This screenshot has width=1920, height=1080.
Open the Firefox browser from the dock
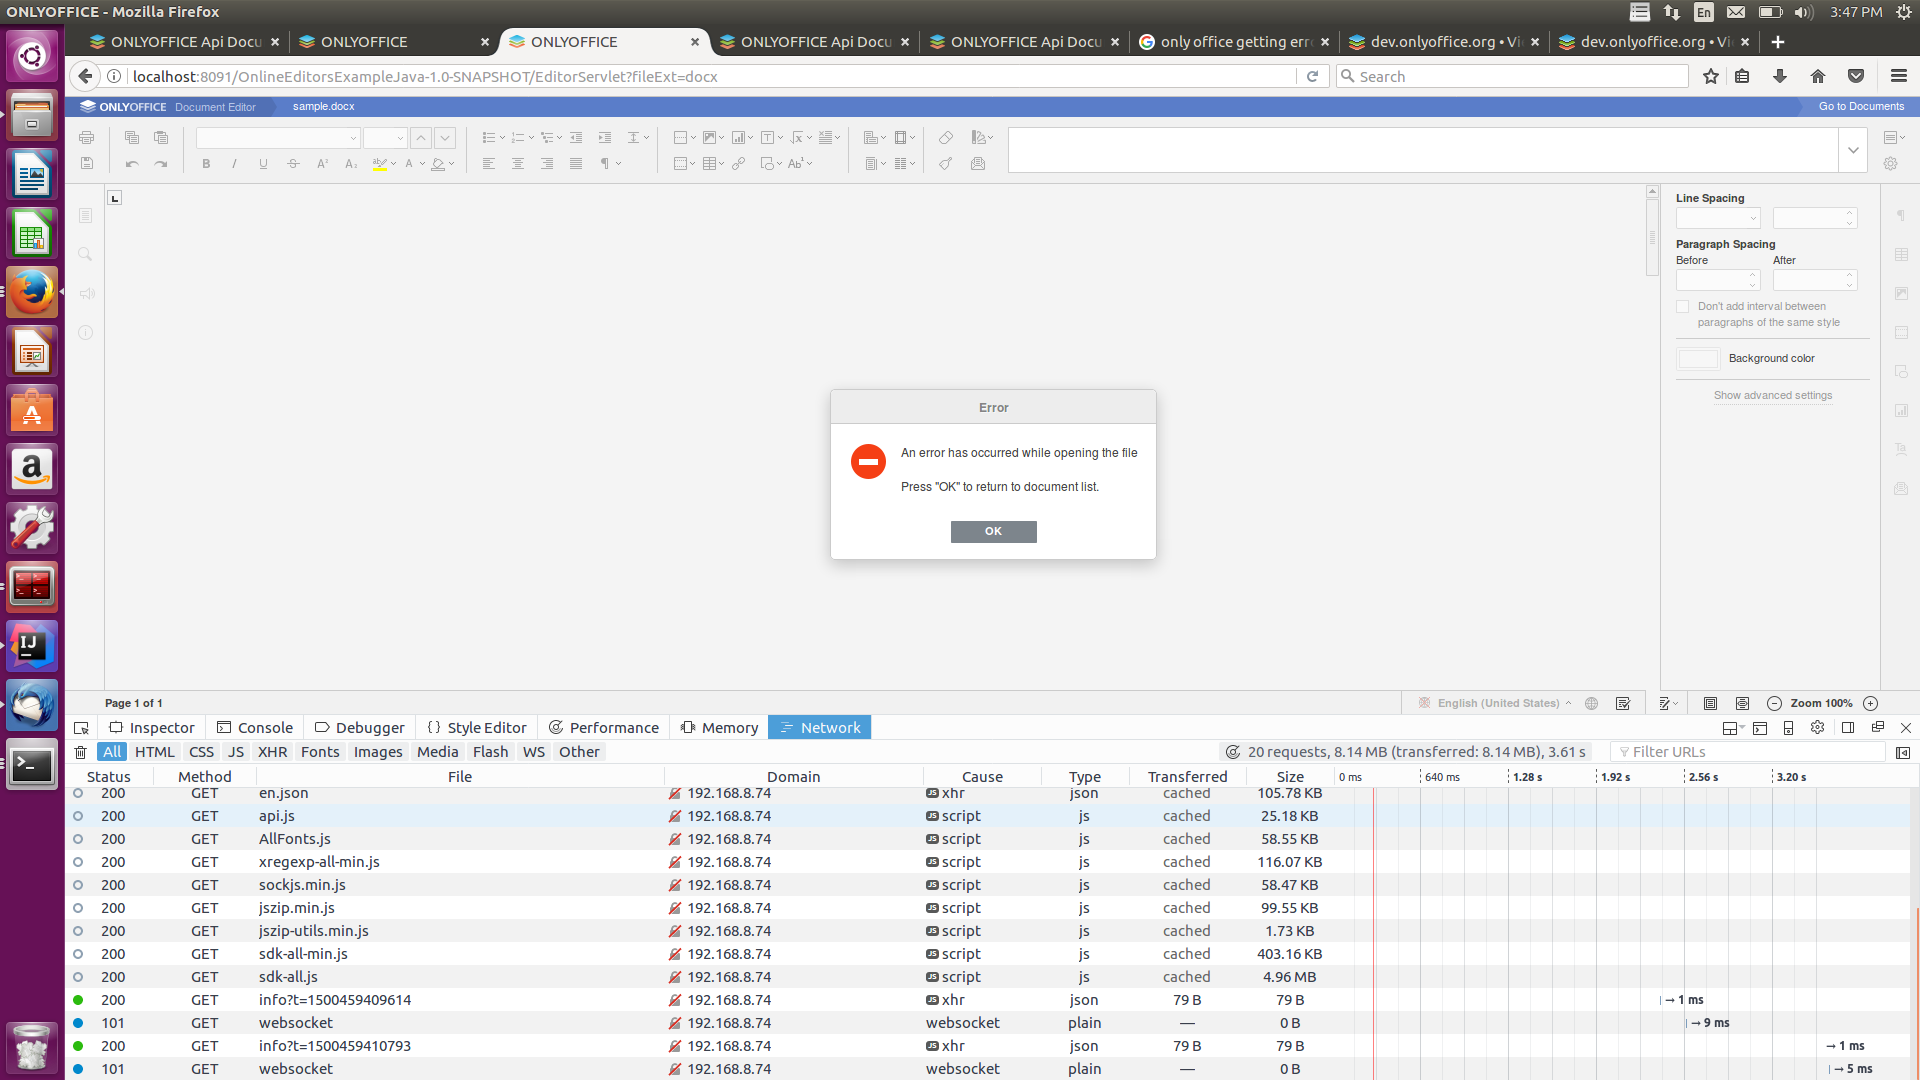click(x=32, y=293)
